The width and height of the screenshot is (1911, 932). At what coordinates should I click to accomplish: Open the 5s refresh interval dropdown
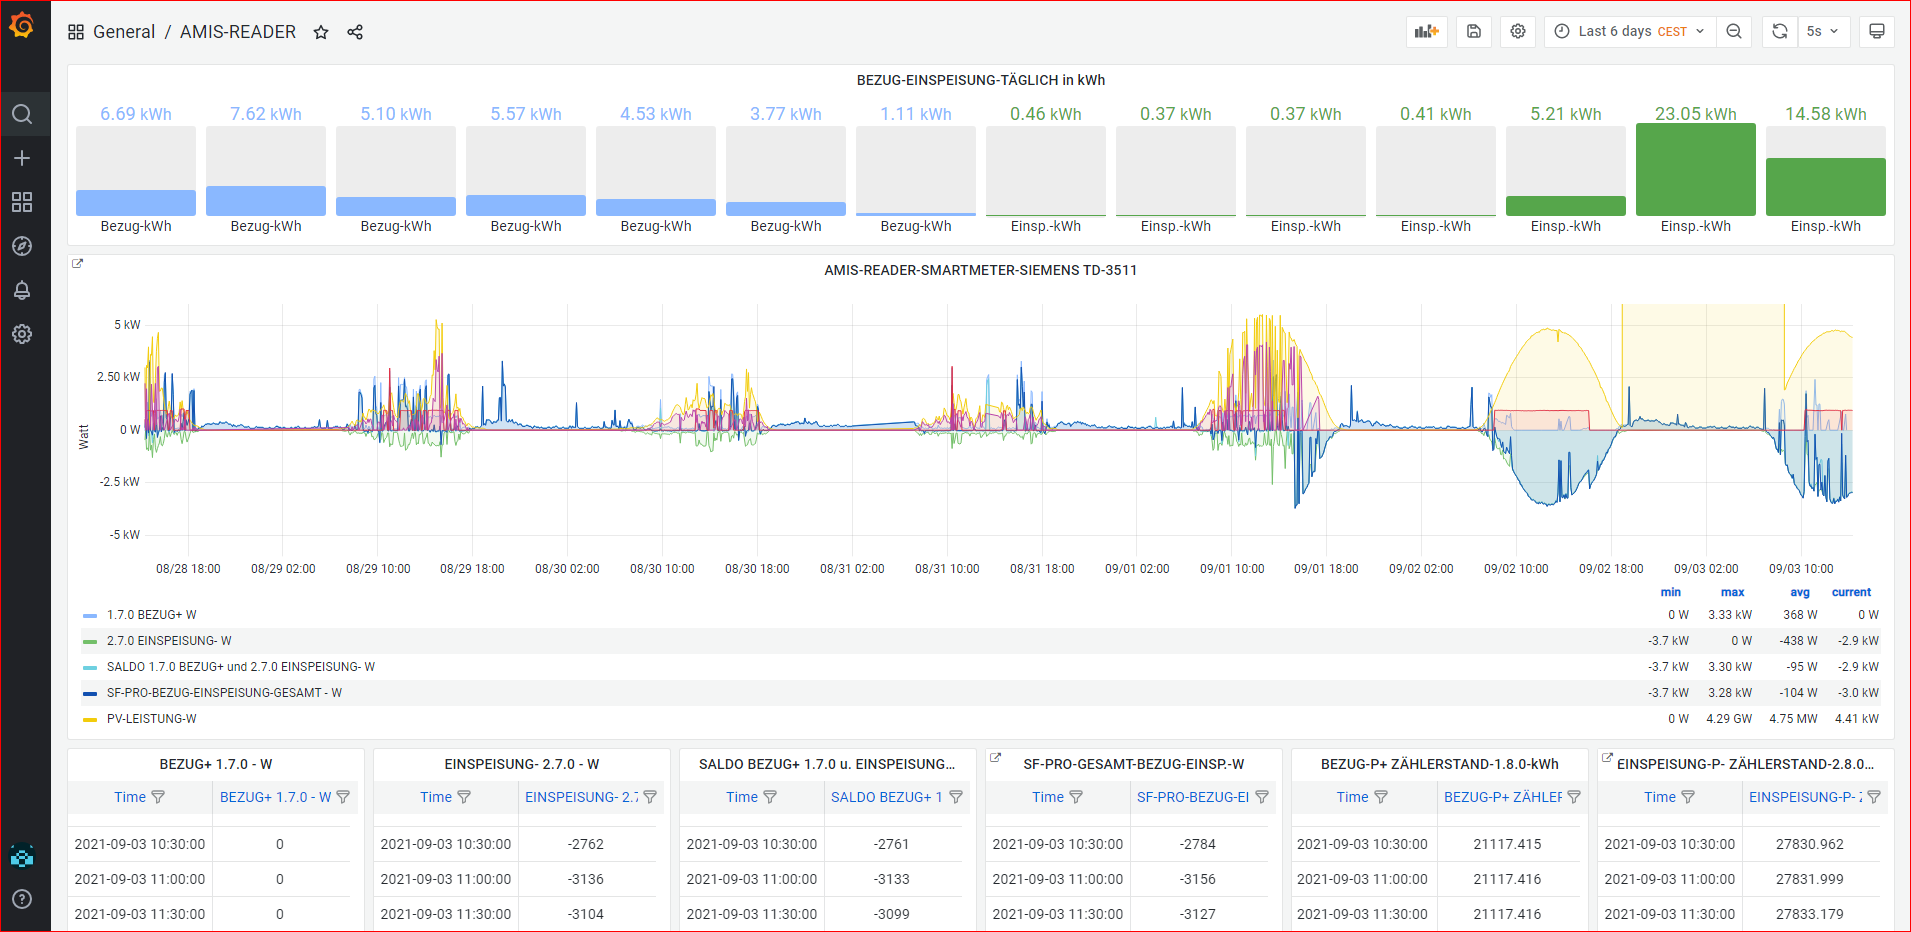point(1824,32)
